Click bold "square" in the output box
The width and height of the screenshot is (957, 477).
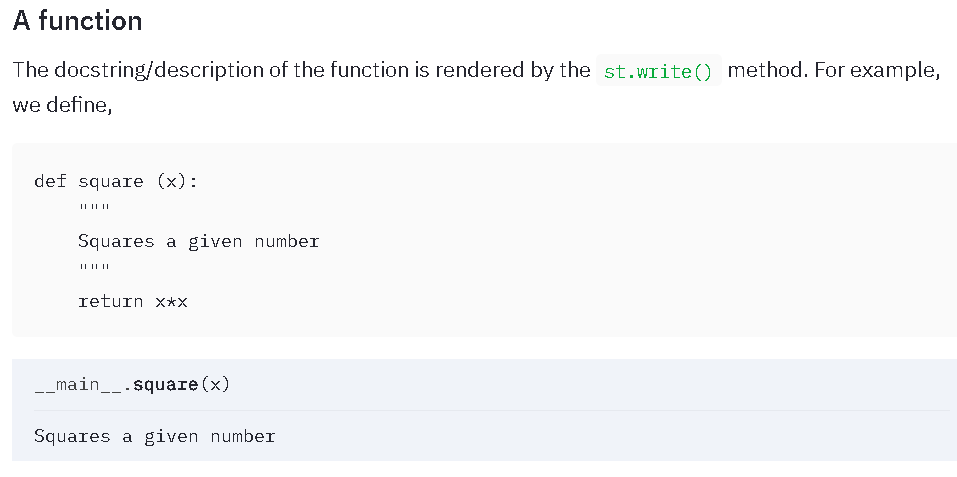[x=165, y=385]
